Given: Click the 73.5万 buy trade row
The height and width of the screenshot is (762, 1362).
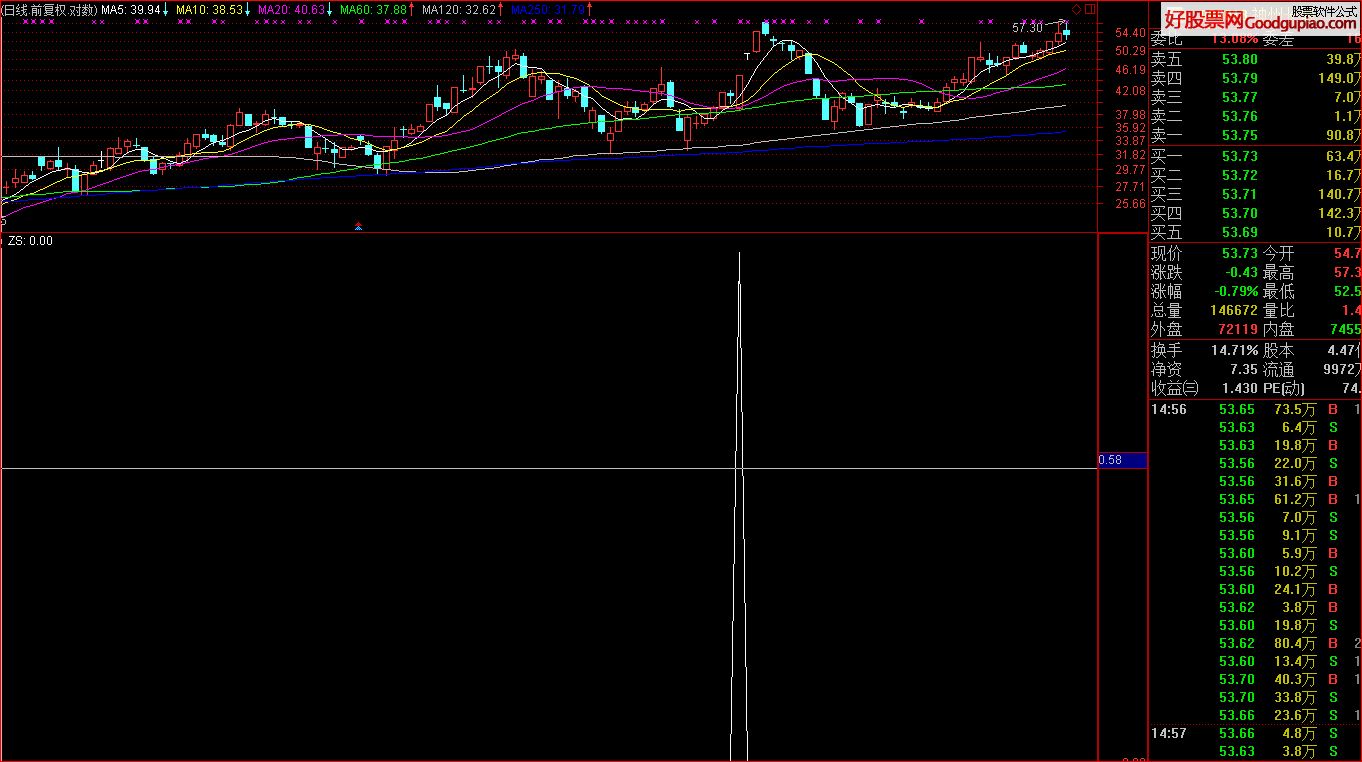Looking at the screenshot, I should pyautogui.click(x=1255, y=409).
